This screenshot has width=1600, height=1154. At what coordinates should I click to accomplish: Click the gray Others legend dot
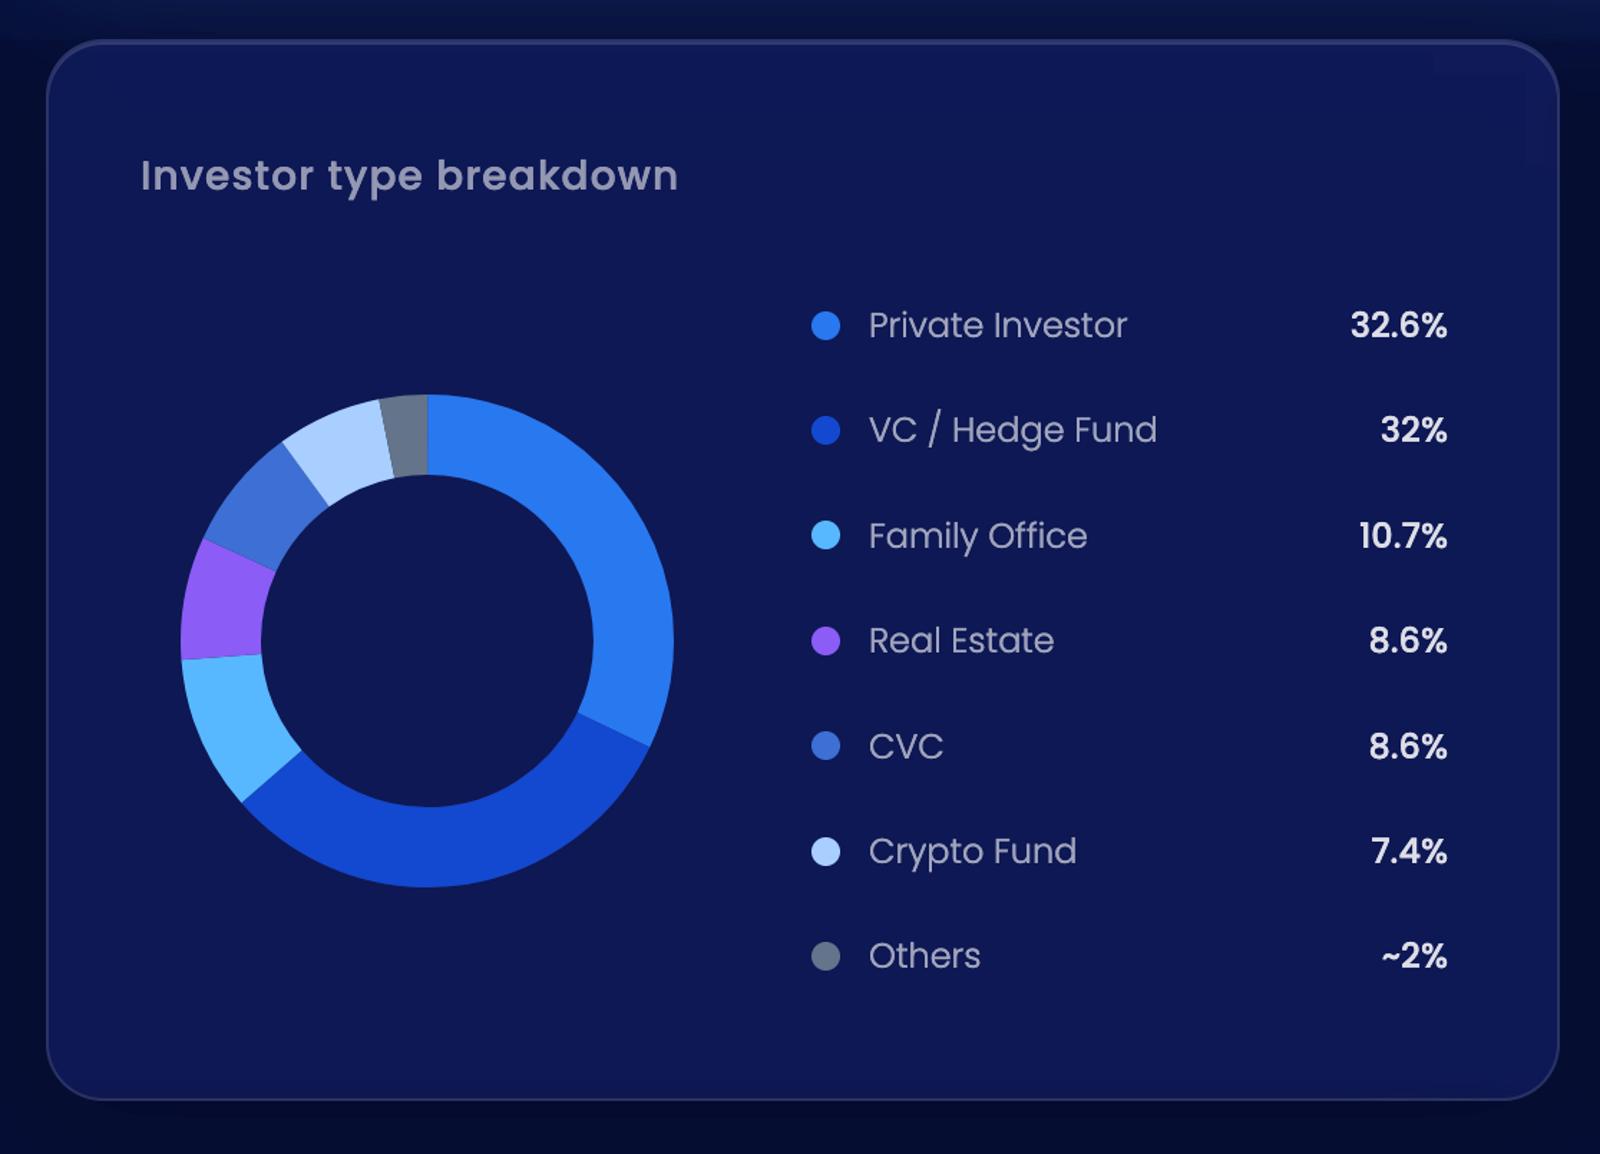click(x=825, y=956)
